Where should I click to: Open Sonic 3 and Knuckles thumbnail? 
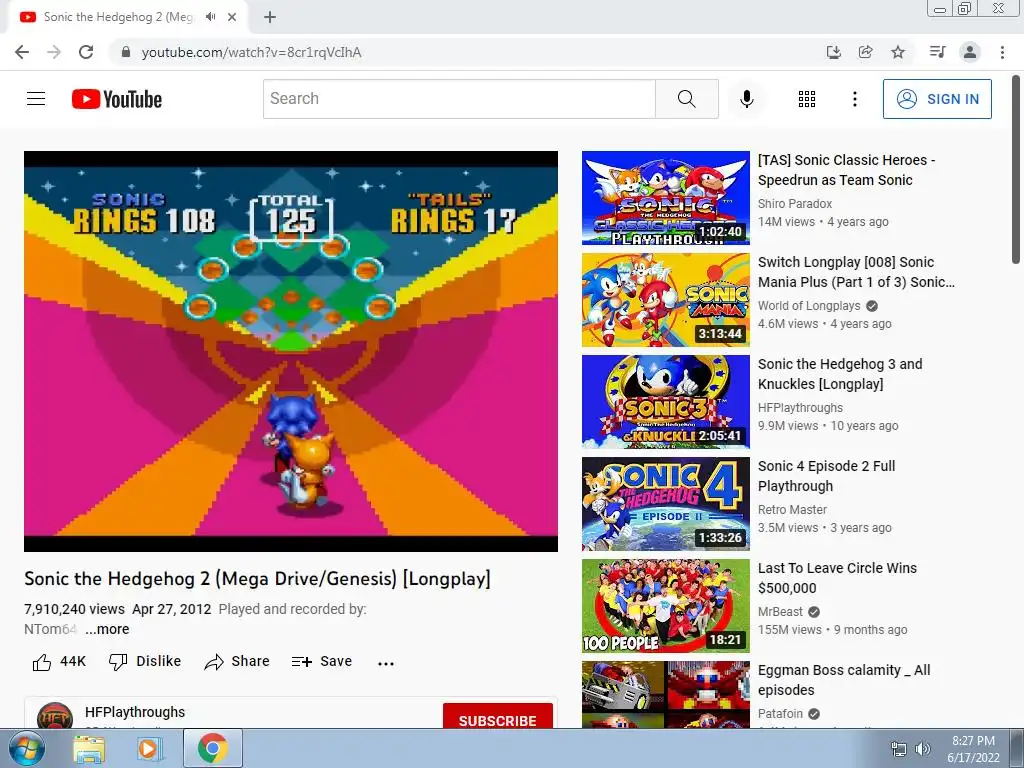(x=665, y=402)
